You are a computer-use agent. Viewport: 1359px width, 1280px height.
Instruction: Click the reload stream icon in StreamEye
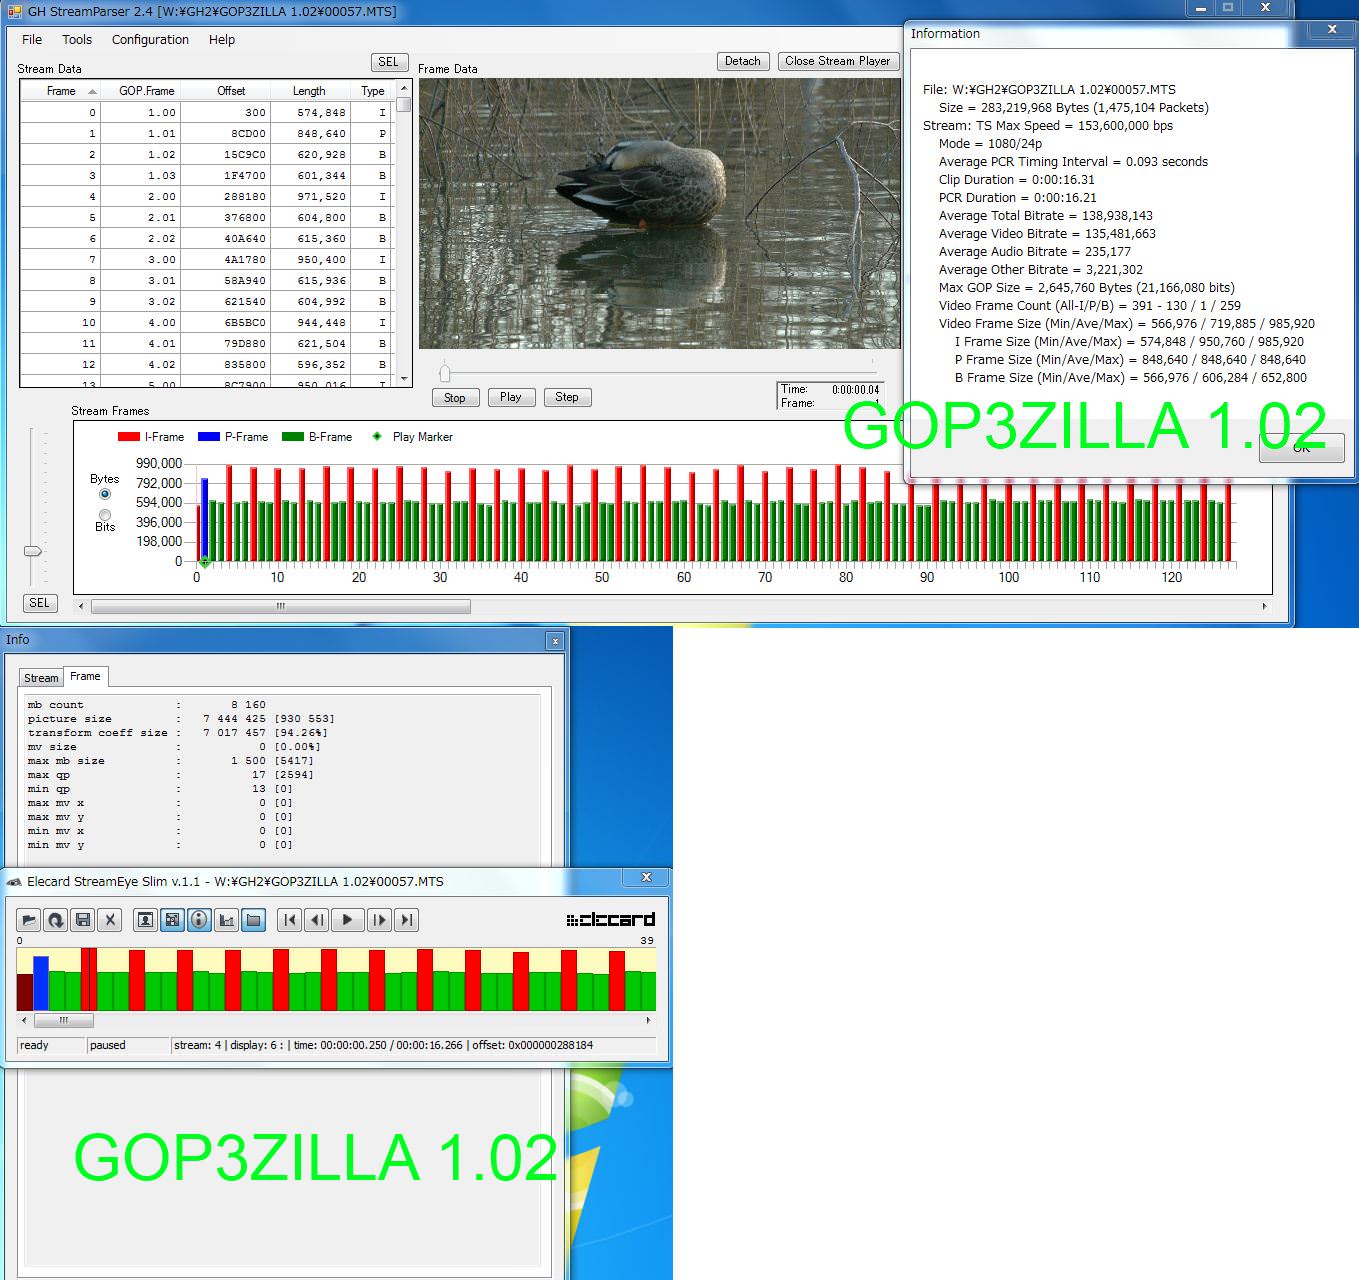(x=56, y=920)
